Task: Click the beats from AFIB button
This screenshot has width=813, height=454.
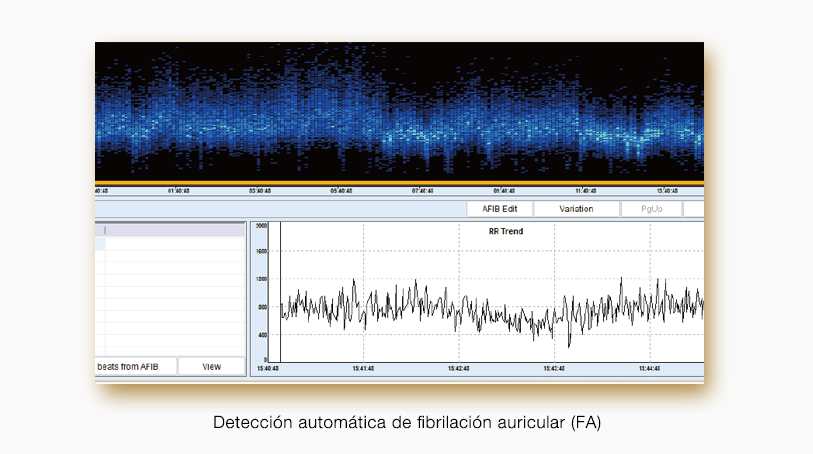Action: [x=135, y=366]
